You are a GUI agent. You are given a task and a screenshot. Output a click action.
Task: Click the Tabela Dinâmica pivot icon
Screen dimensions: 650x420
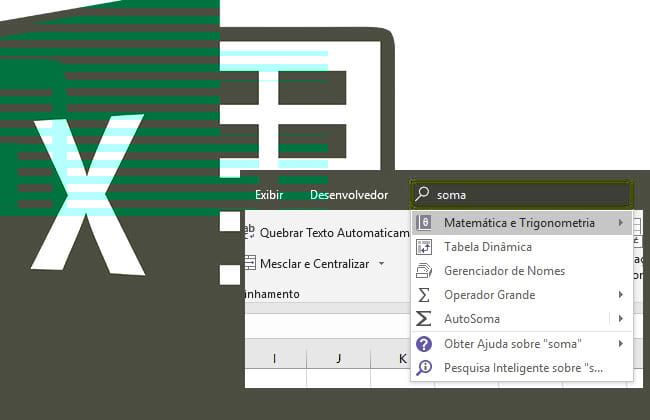pos(424,247)
